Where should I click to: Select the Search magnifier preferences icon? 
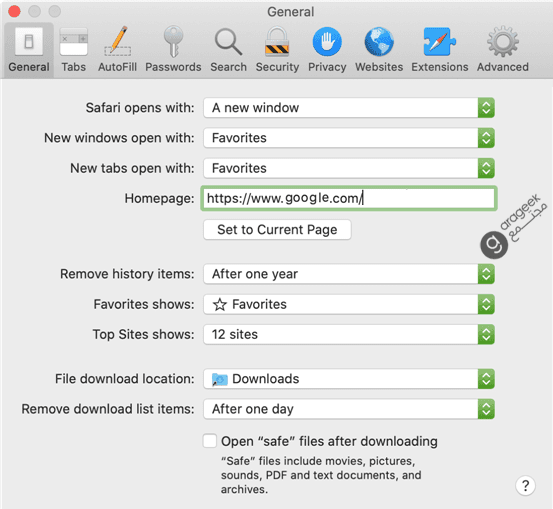(x=229, y=49)
